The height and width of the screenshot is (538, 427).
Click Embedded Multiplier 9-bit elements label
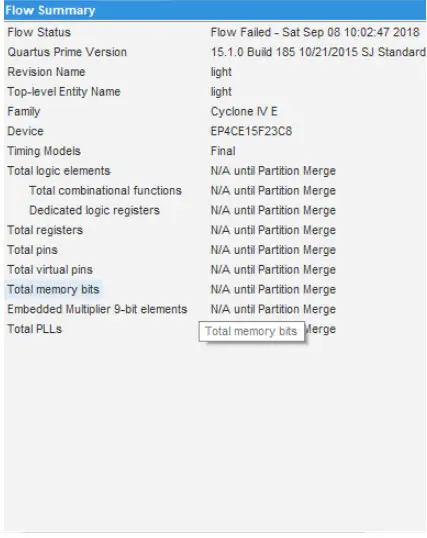click(97, 309)
